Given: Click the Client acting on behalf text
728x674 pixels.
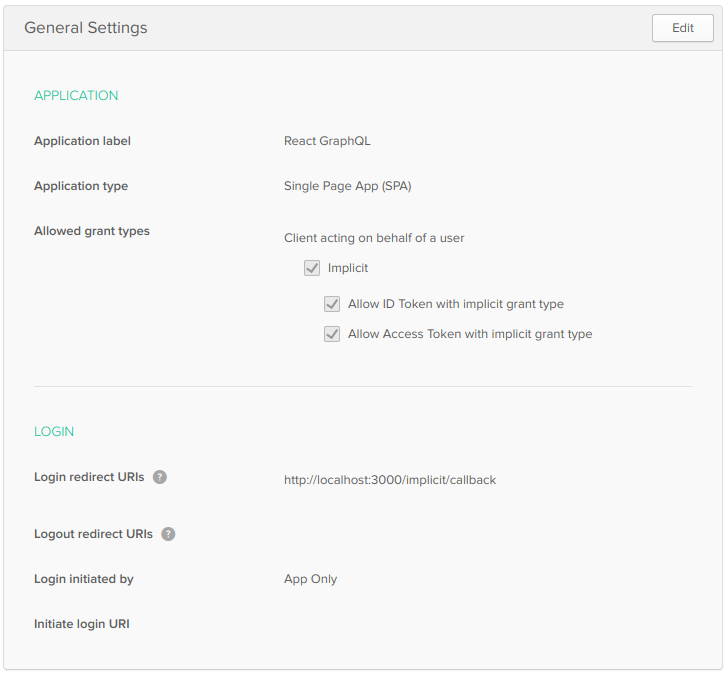Looking at the screenshot, I should [x=374, y=238].
